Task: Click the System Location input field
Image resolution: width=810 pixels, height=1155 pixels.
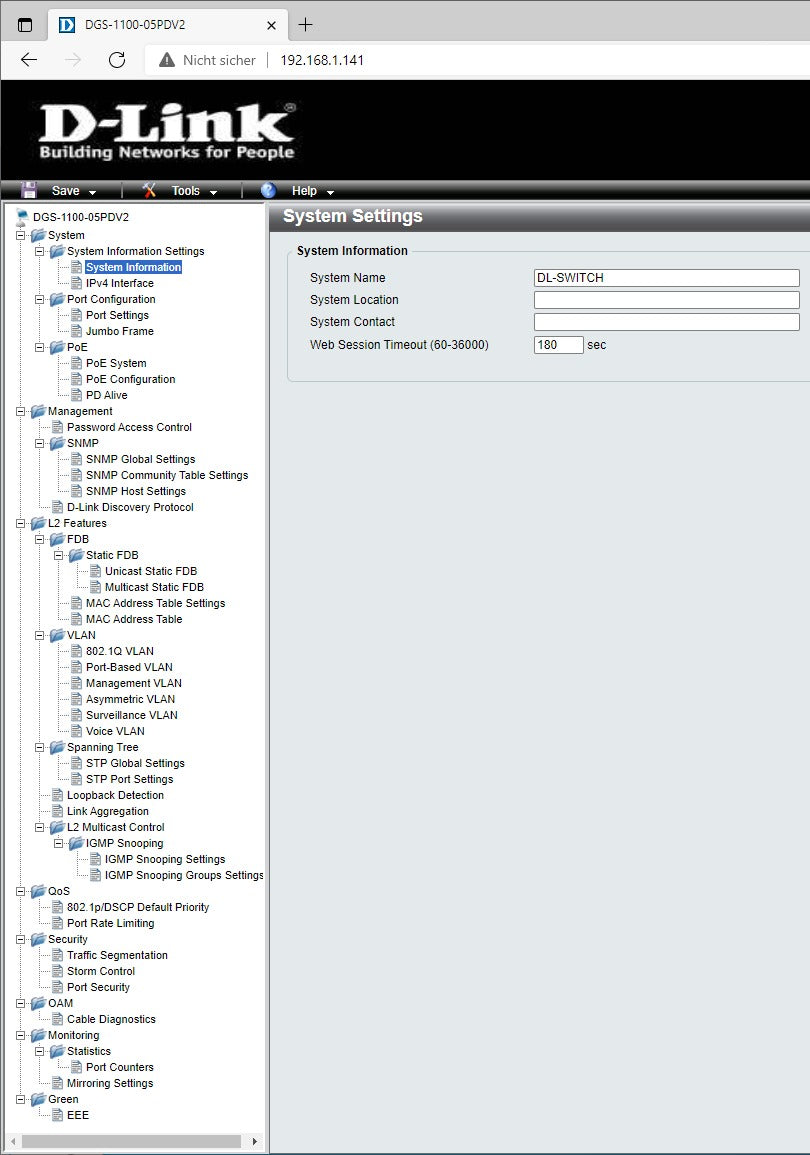Action: tap(666, 300)
